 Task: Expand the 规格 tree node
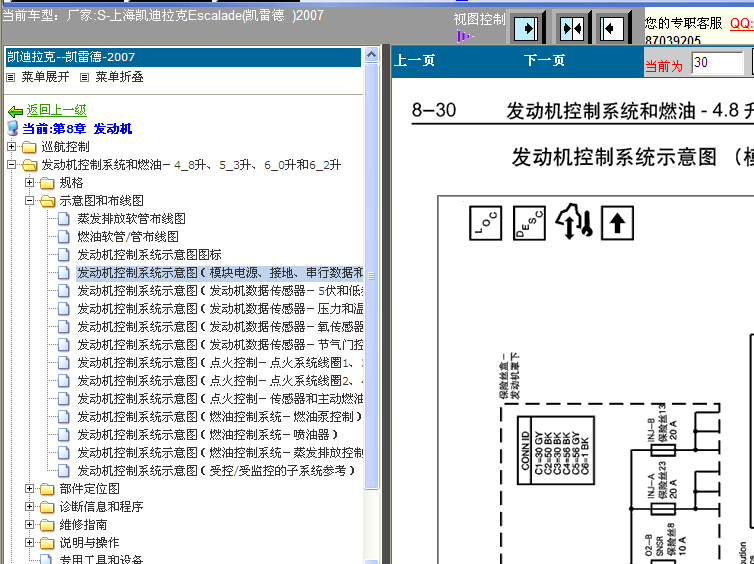tap(29, 182)
